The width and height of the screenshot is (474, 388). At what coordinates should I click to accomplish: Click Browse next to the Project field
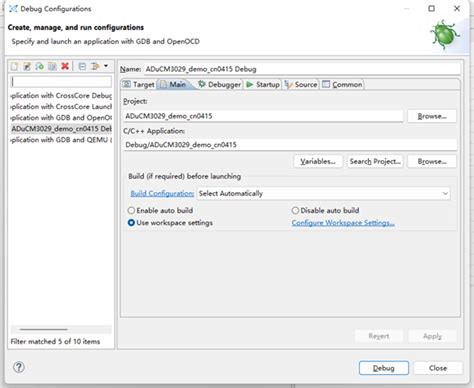(x=432, y=116)
